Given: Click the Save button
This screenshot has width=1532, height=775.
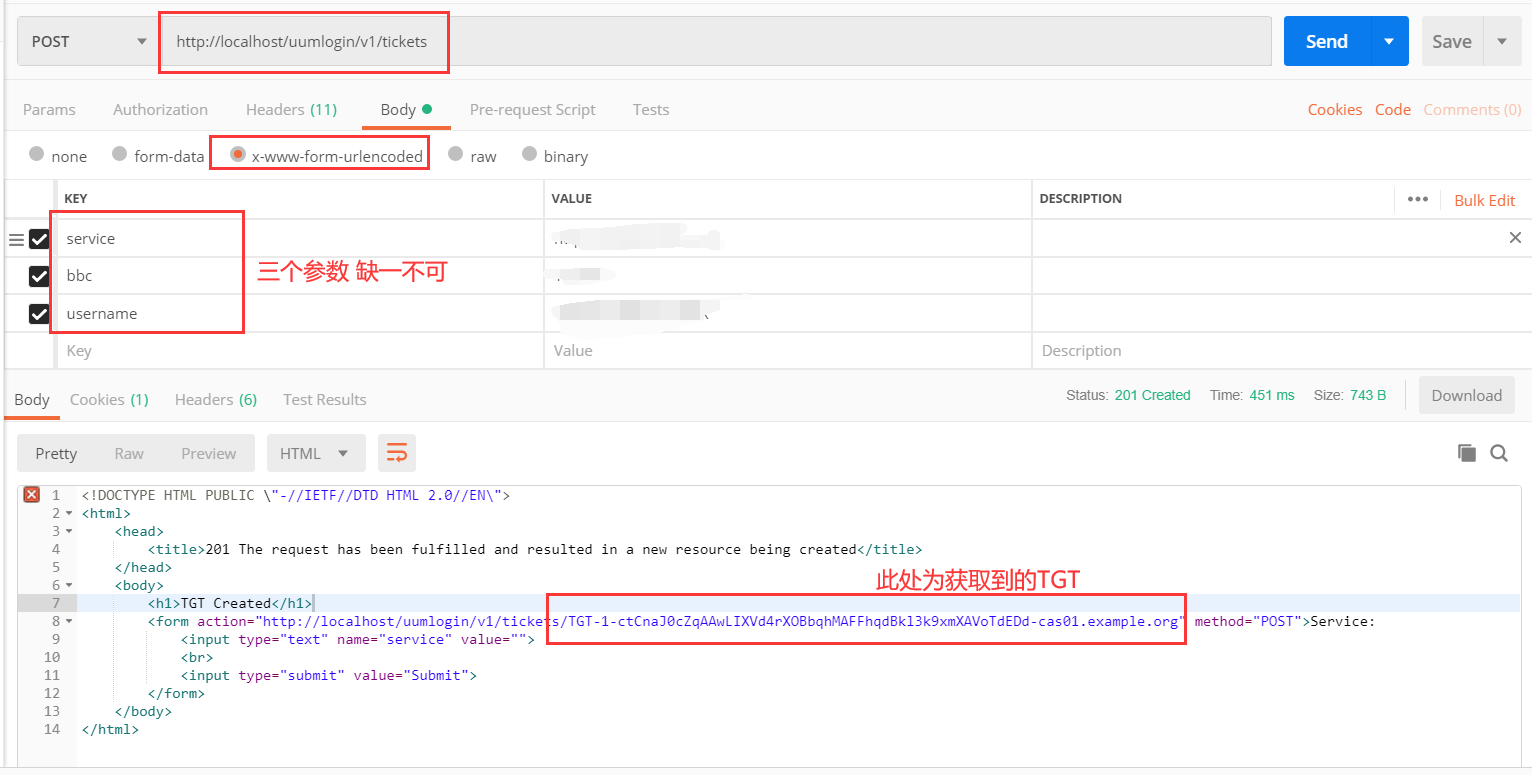Looking at the screenshot, I should click(1451, 41).
